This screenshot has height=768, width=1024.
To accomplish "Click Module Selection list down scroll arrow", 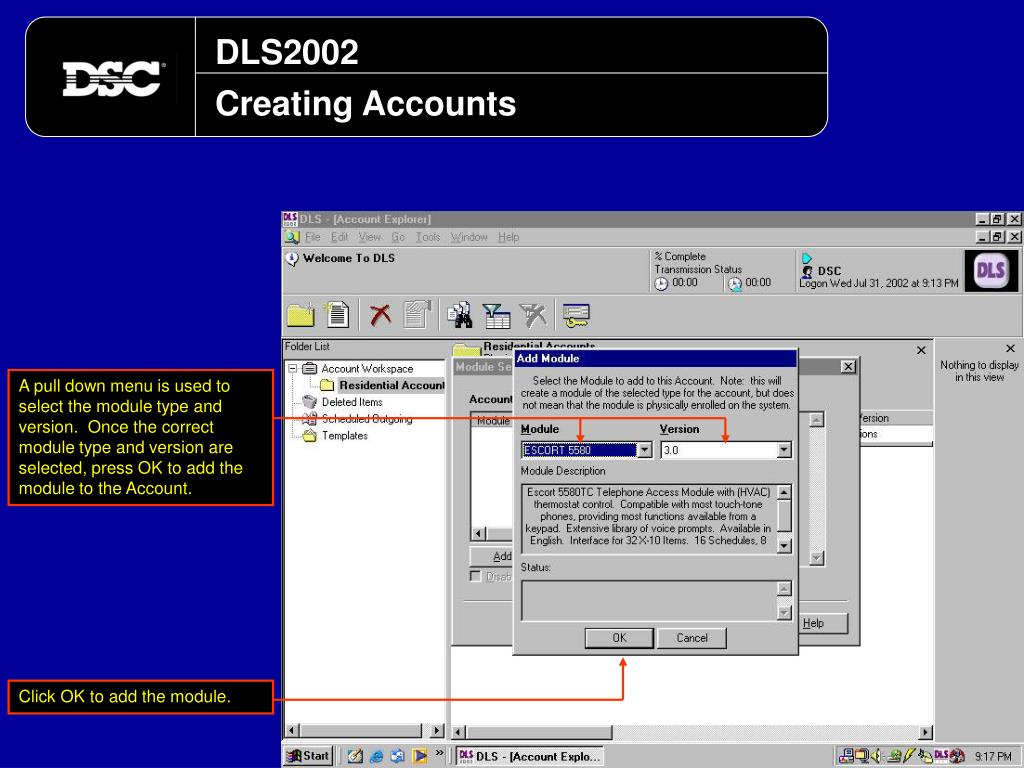I will 816,558.
